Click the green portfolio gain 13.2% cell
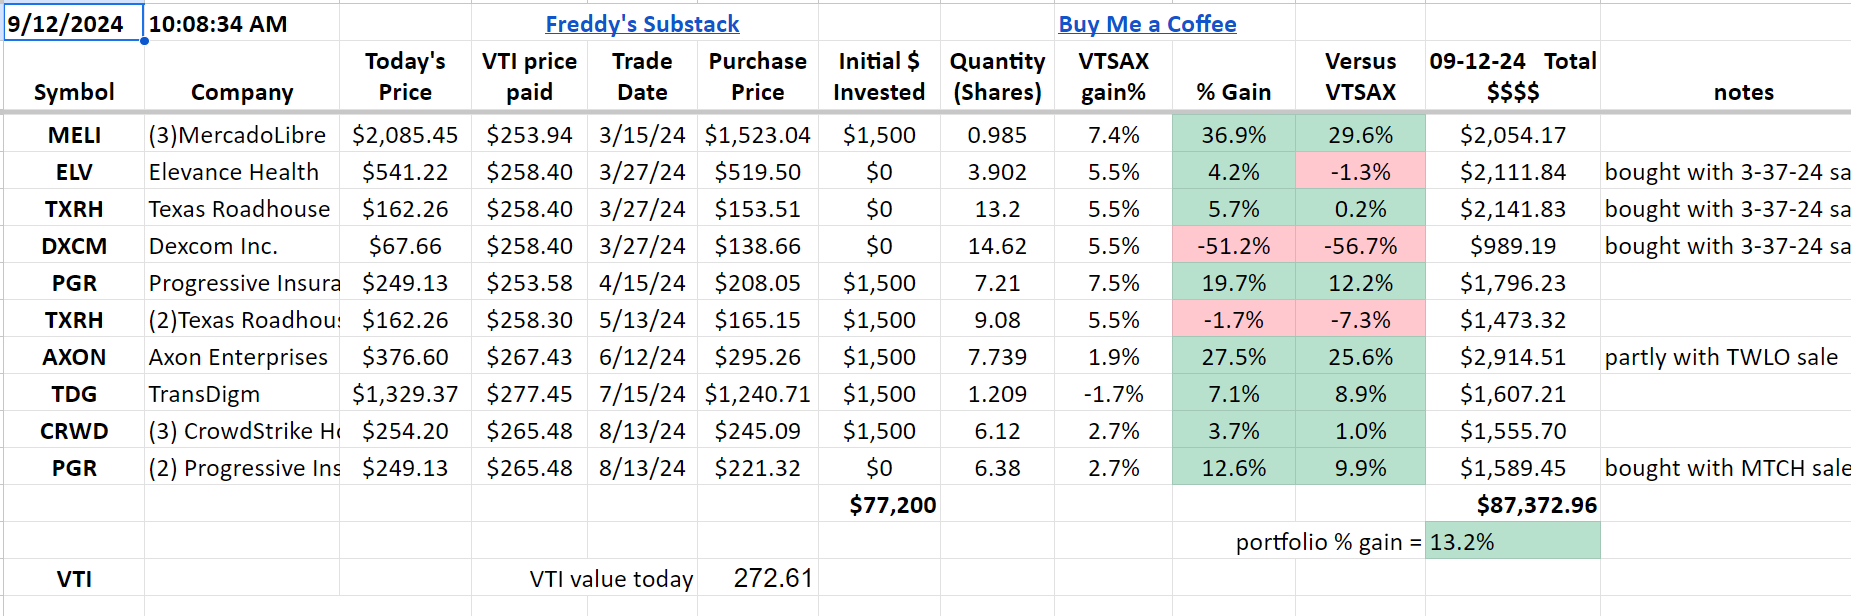The height and width of the screenshot is (616, 1851). pyautogui.click(x=1511, y=542)
